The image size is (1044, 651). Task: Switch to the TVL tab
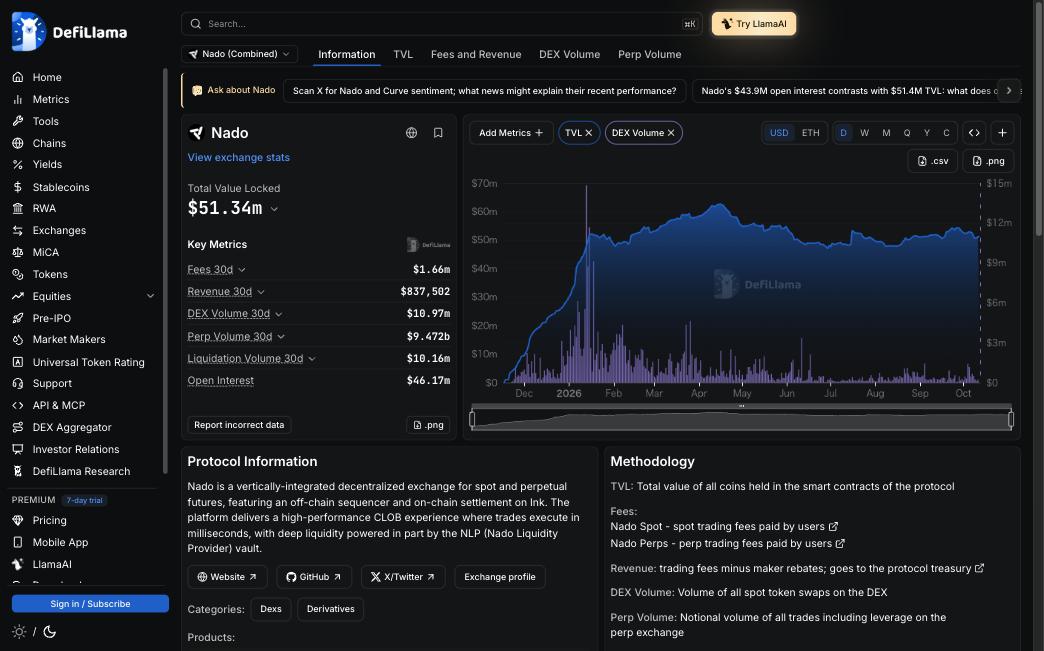[403, 55]
